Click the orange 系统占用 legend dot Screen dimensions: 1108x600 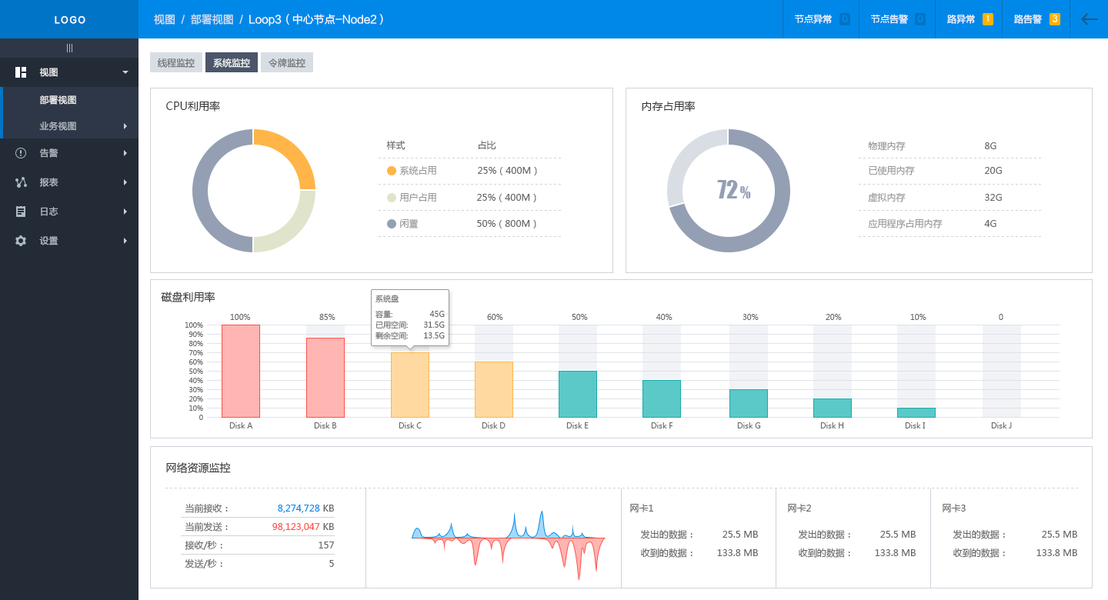(391, 170)
